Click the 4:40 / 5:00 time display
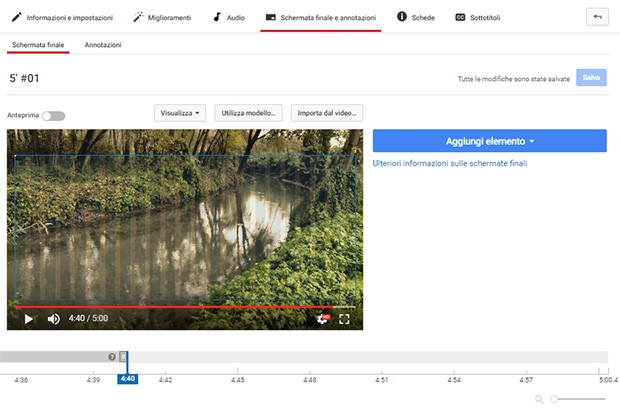The width and height of the screenshot is (620, 408). [88, 318]
